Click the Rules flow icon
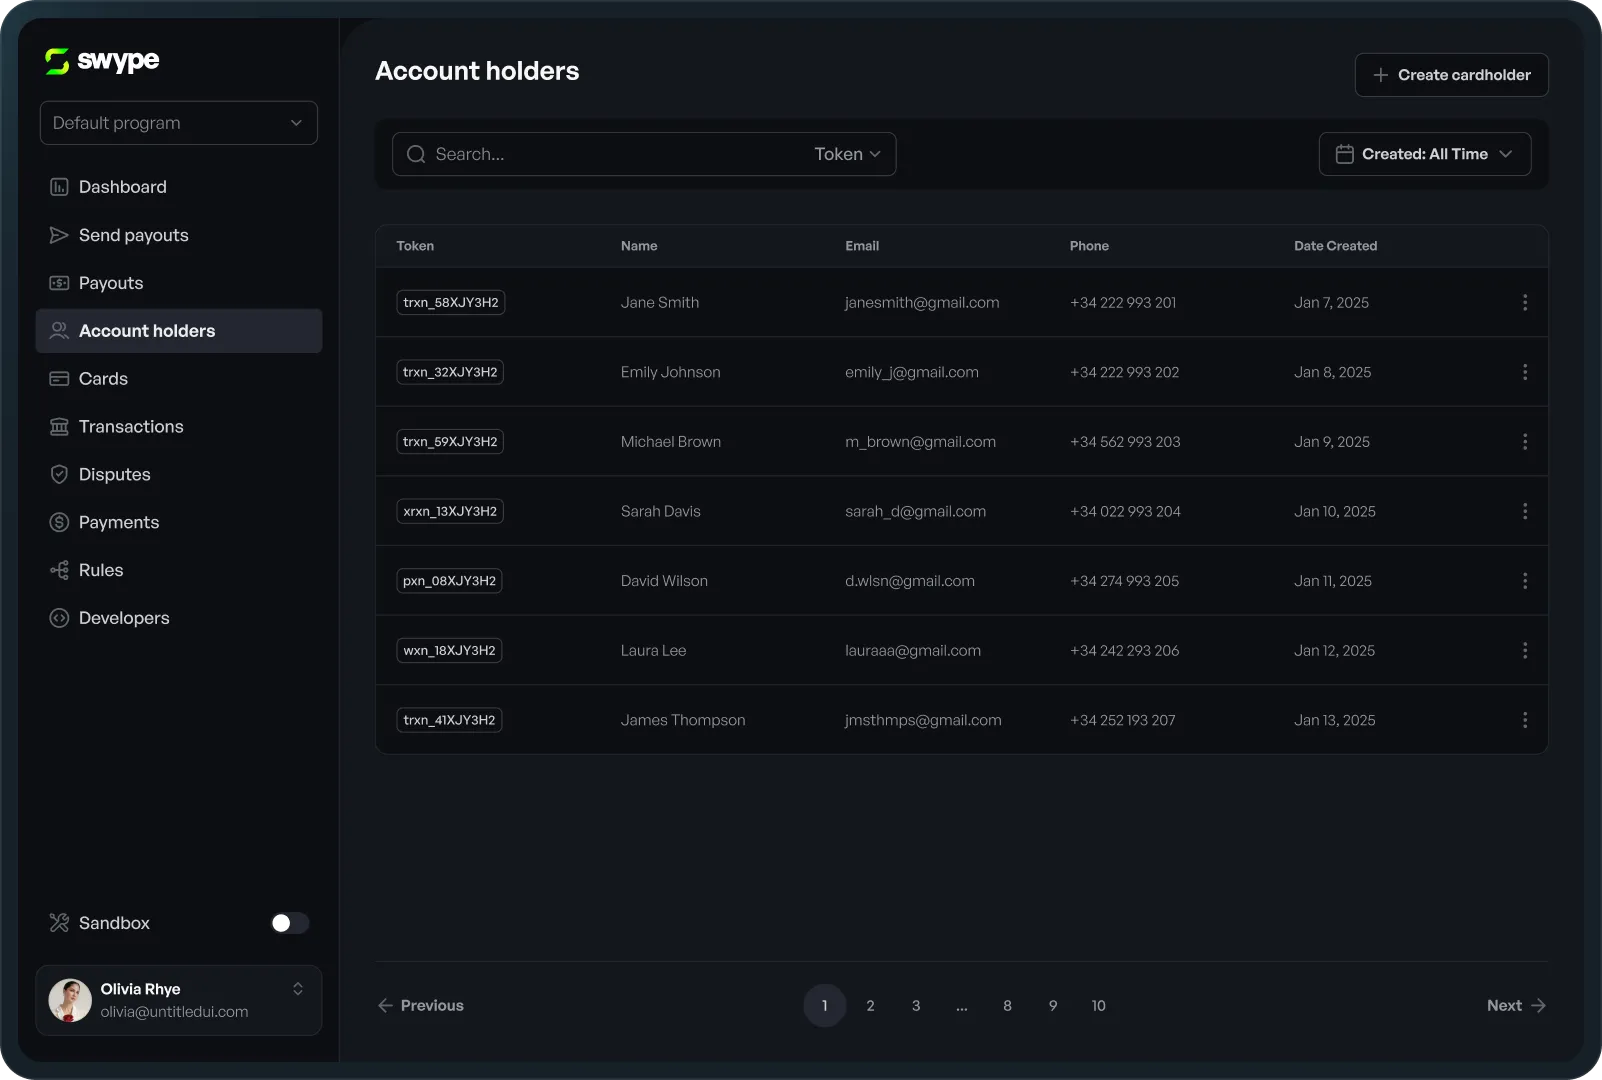Image resolution: width=1602 pixels, height=1080 pixels. [59, 570]
